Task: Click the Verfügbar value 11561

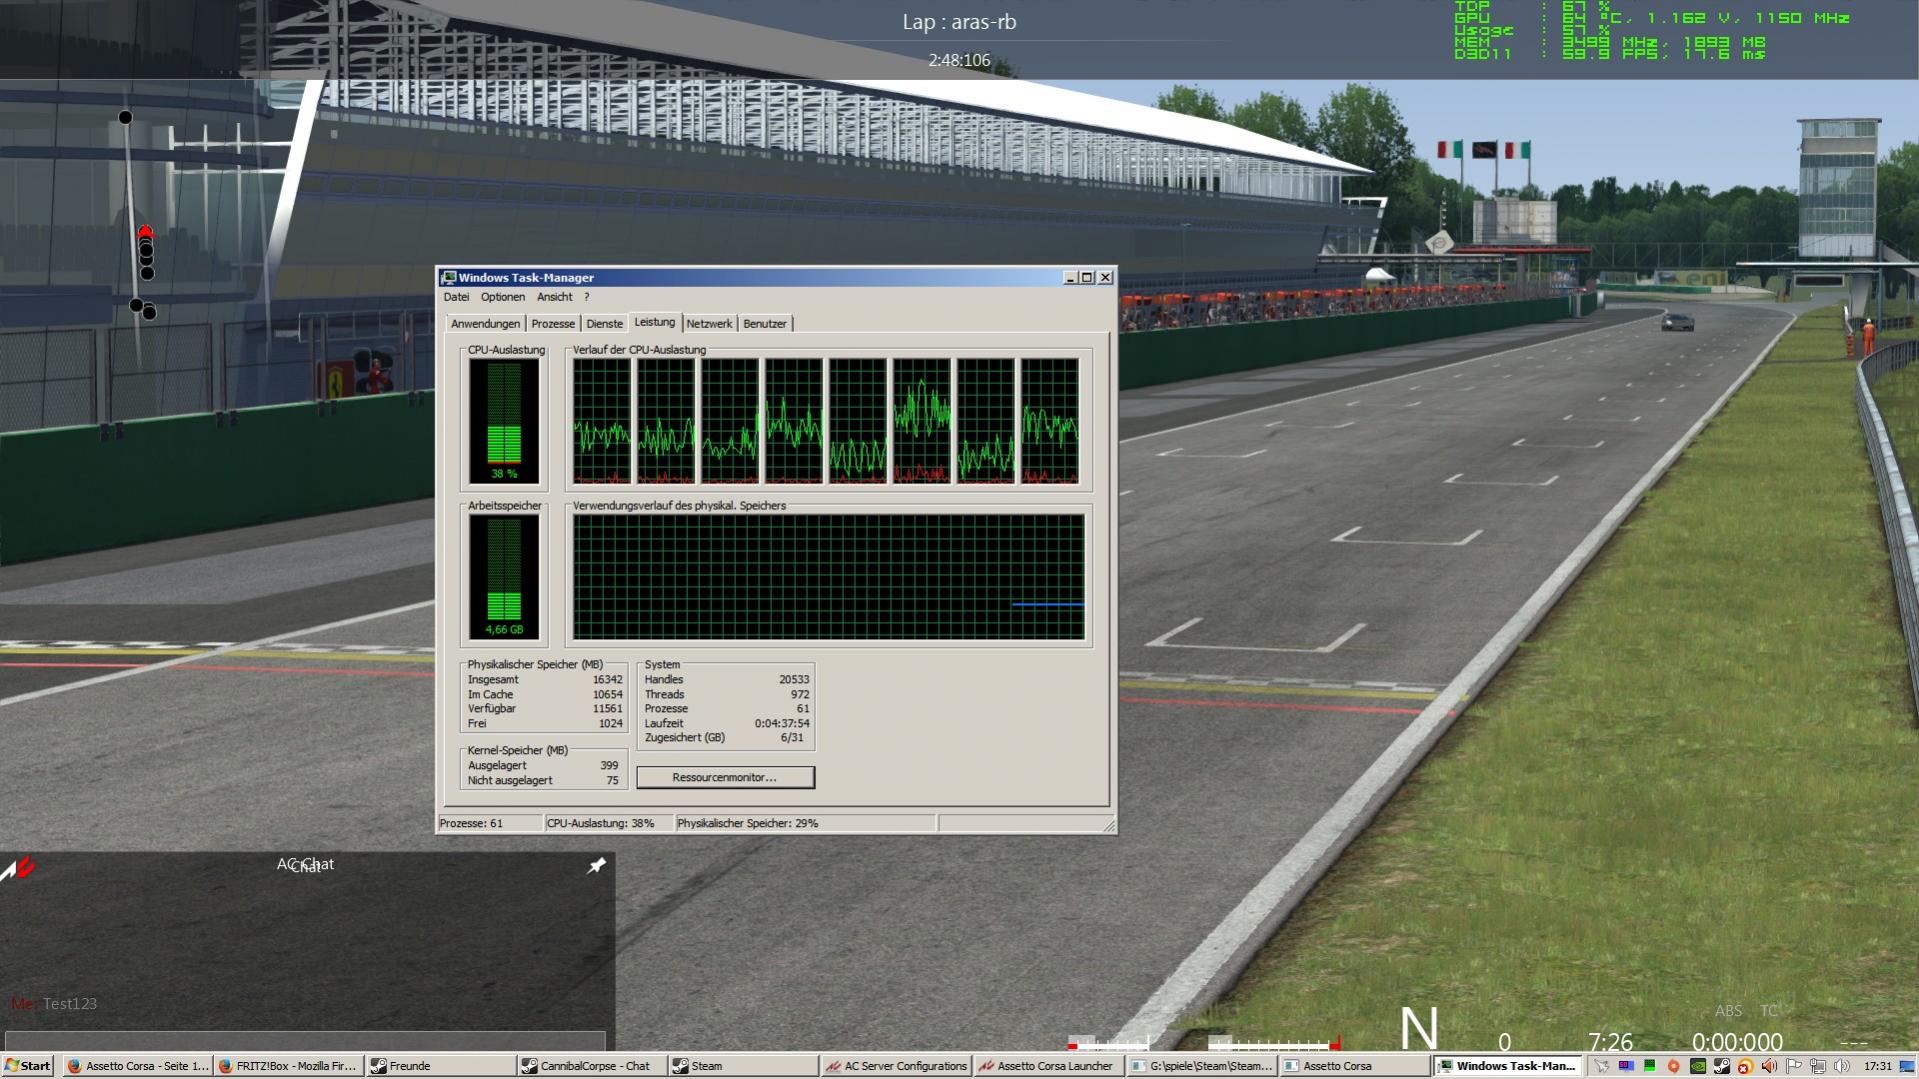Action: [x=607, y=709]
